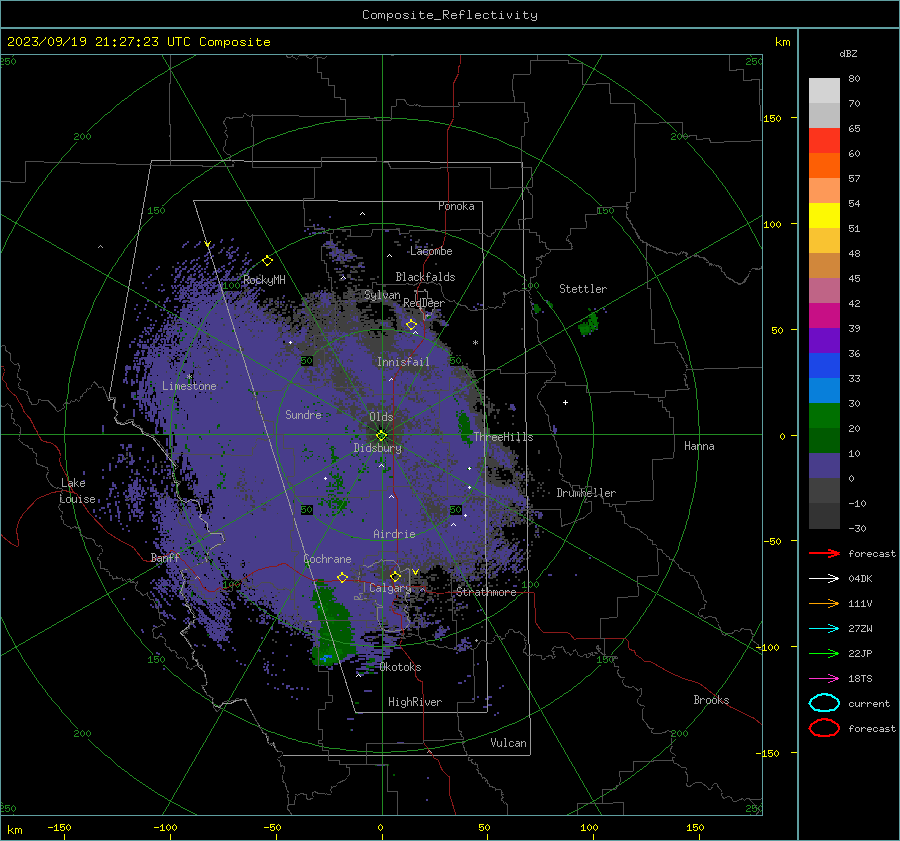
Task: Click the green echo cluster near Stettler
Action: click(x=588, y=323)
